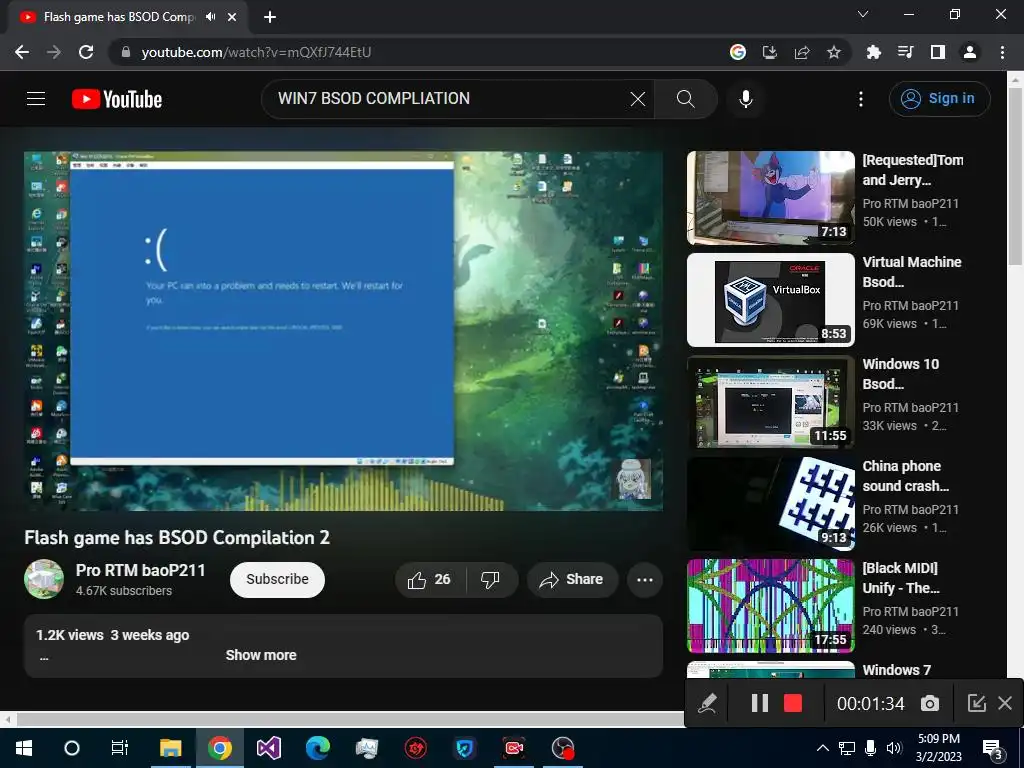Open a new browser tab
Image resolution: width=1024 pixels, height=768 pixels.
pyautogui.click(x=270, y=17)
